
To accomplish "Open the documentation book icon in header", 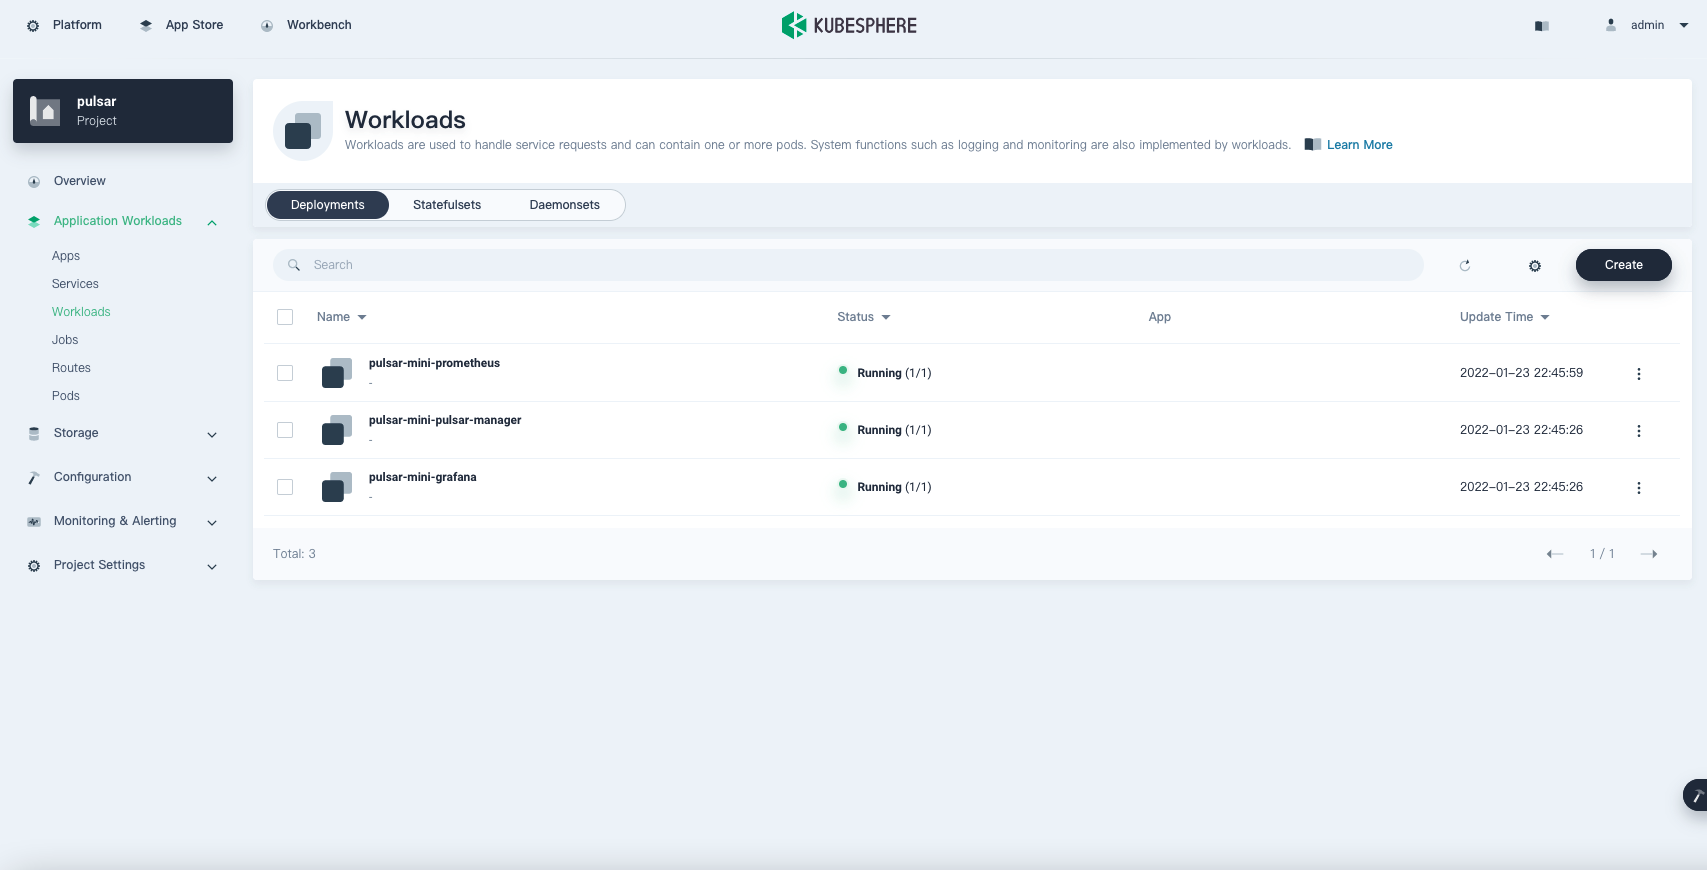I will coord(1542,26).
